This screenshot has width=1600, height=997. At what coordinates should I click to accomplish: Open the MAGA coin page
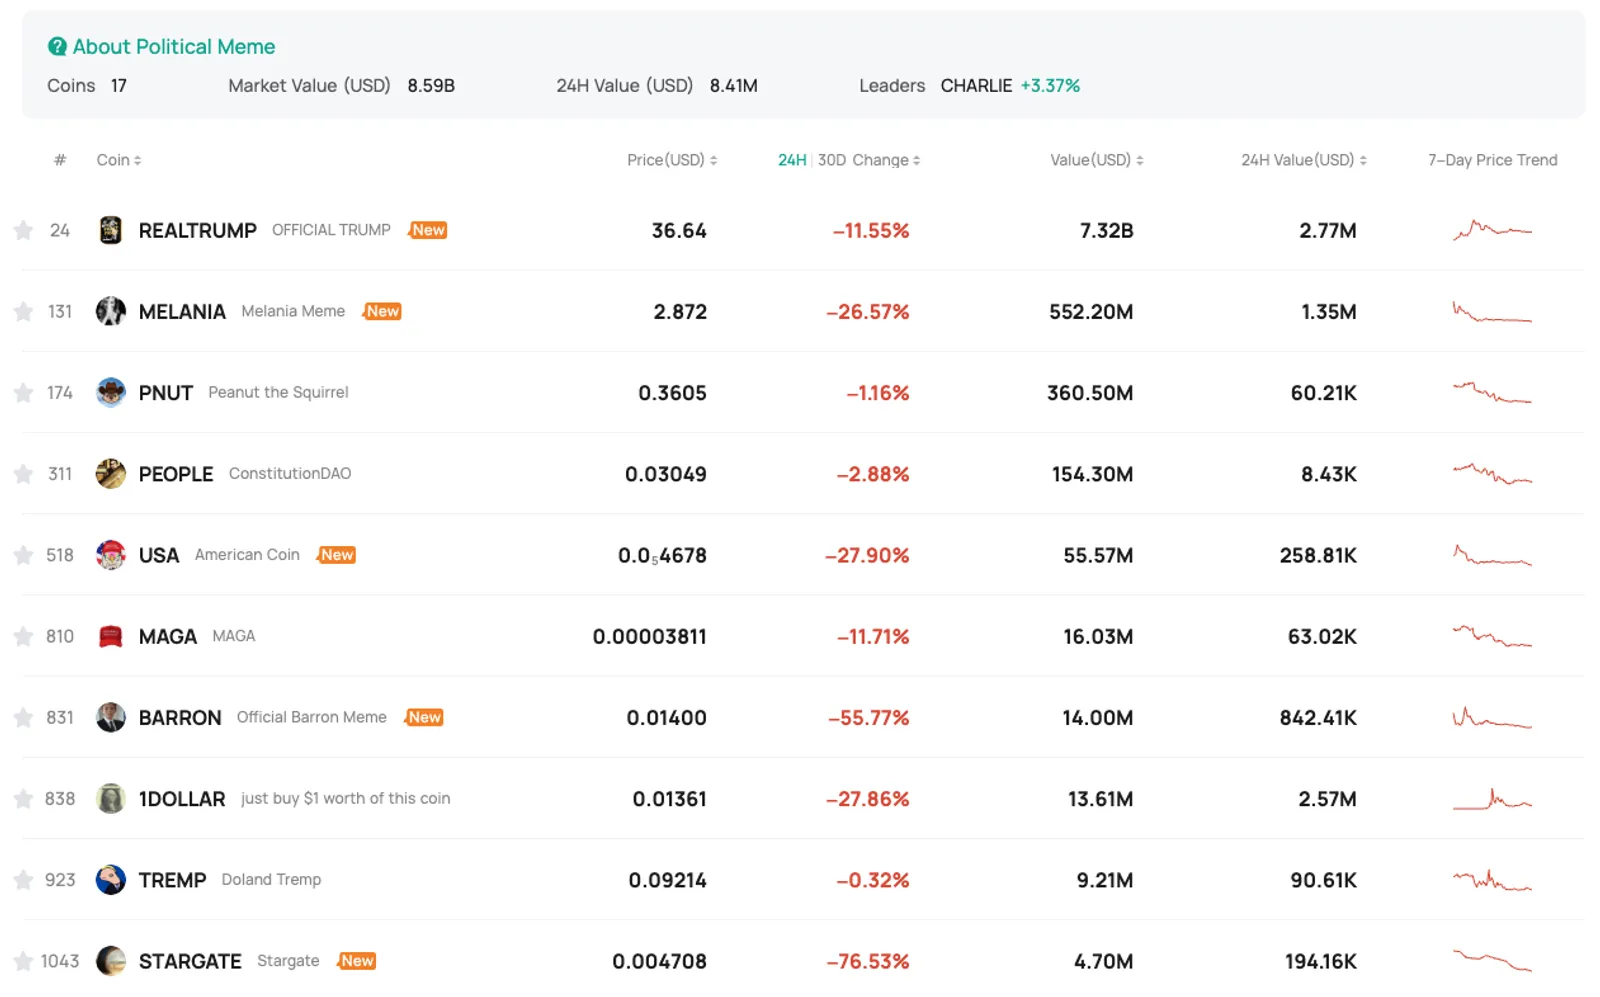[x=168, y=636]
